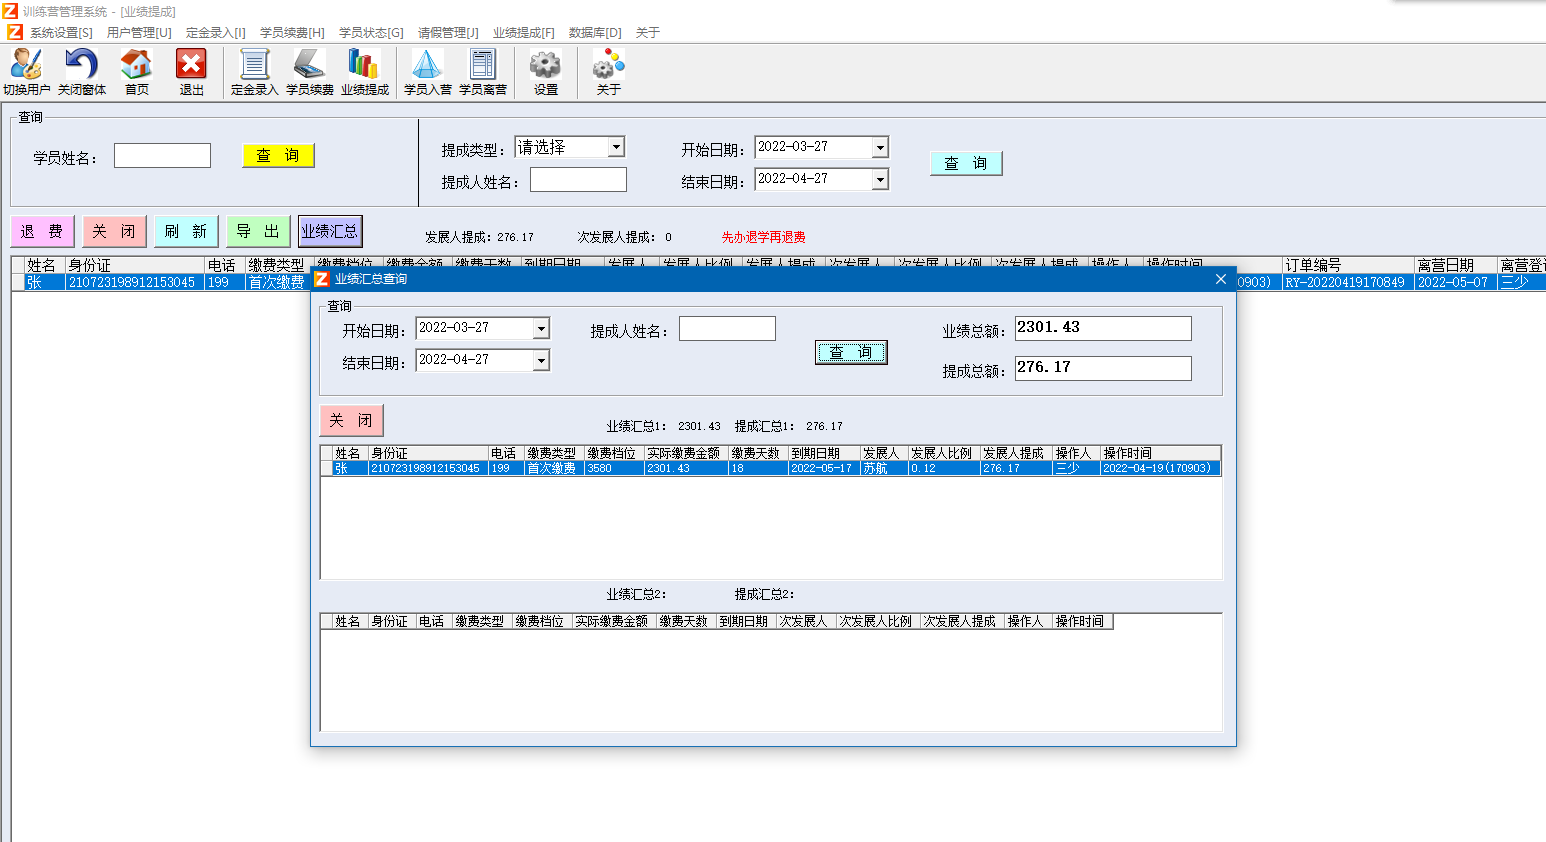Click the 2022-05-17 到期日期 cell
Screen dimensions: 1546x842
pos(824,468)
